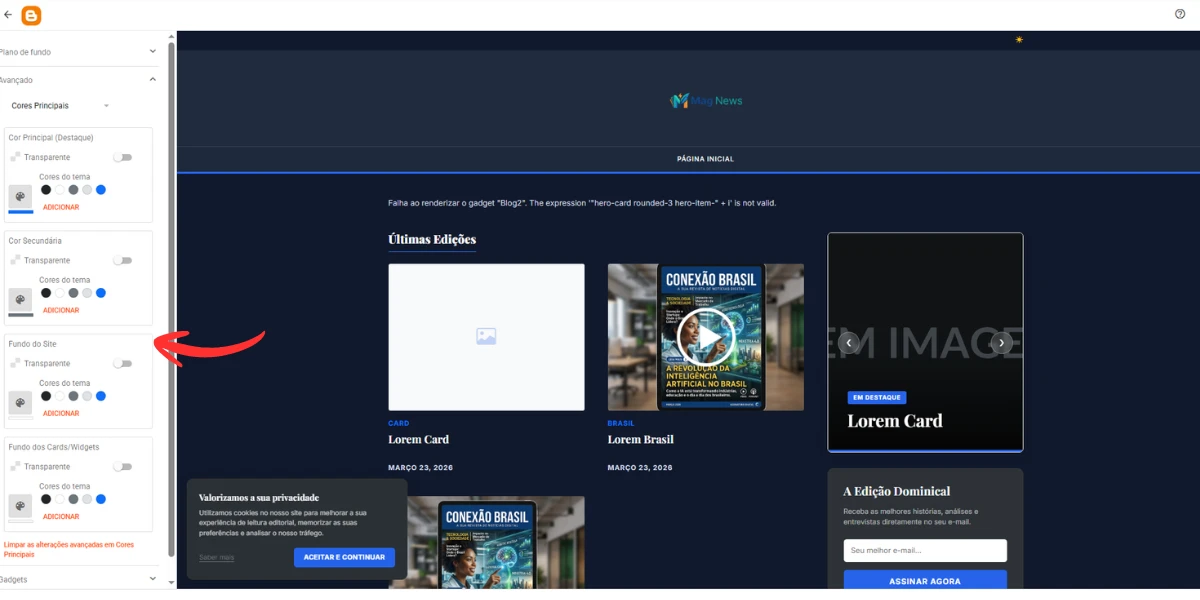Viewport: 1200px width, 600px height.
Task: Toggle Transparente for Fundo dos Cards/Widgets
Action: pyautogui.click(x=123, y=466)
